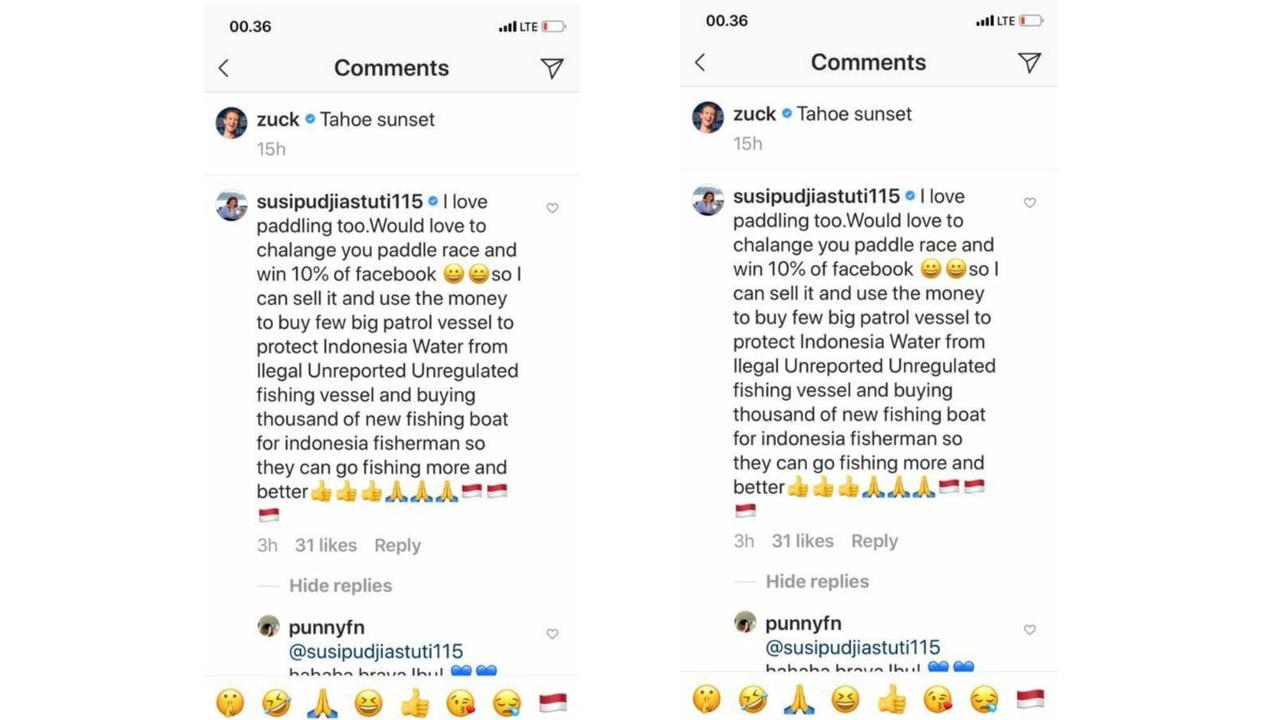The image size is (1280, 720).
Task: Click Hide replies in right screenshot
Action: coord(817,581)
